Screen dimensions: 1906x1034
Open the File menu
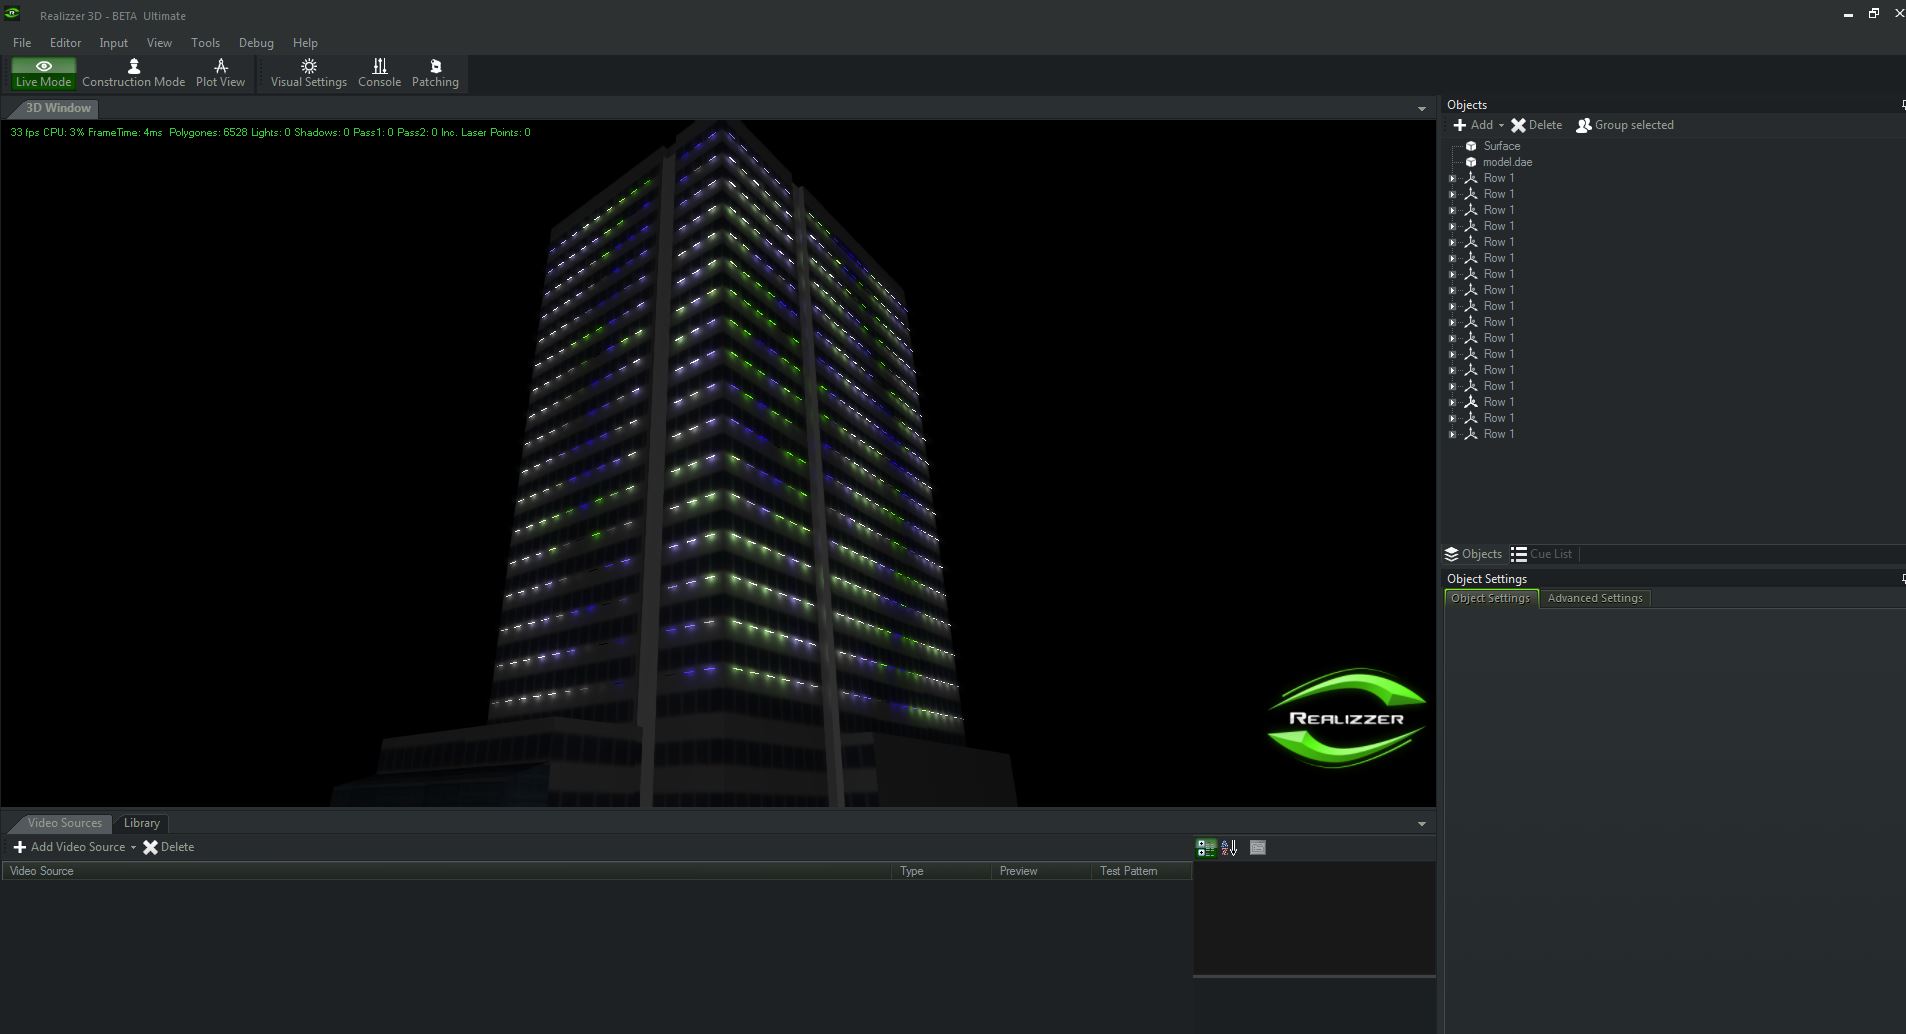coord(22,43)
